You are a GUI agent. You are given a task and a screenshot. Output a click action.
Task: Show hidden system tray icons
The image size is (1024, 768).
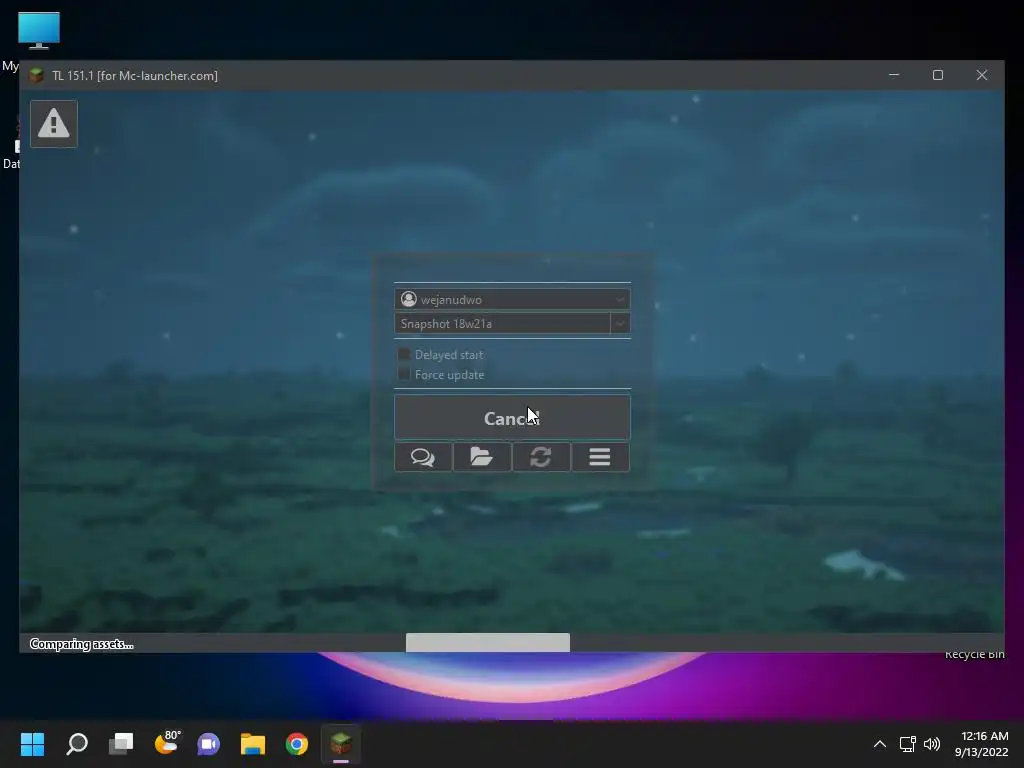(x=880, y=744)
